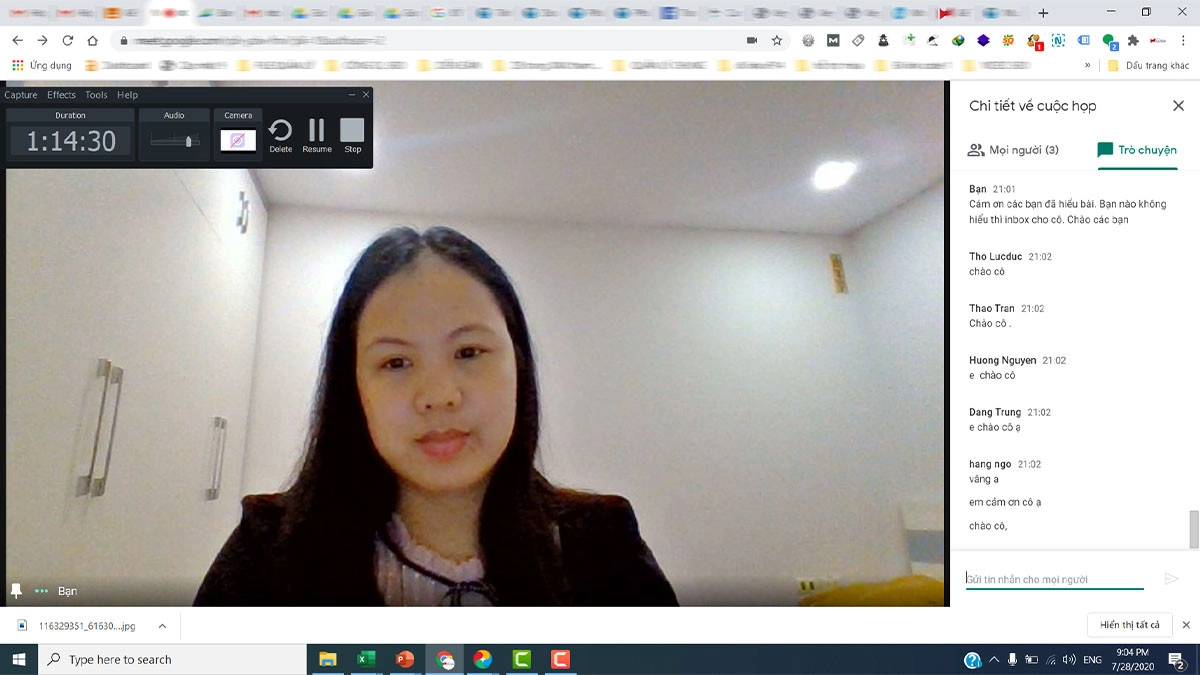Toggle the Camera preview off icon
Image resolution: width=1200 pixels, height=675 pixels.
[x=238, y=140]
